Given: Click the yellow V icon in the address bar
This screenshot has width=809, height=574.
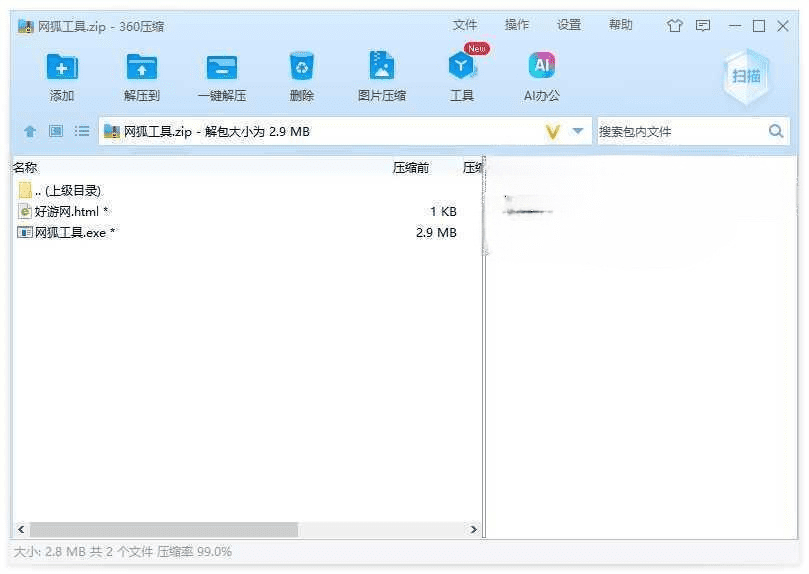Looking at the screenshot, I should click(552, 131).
